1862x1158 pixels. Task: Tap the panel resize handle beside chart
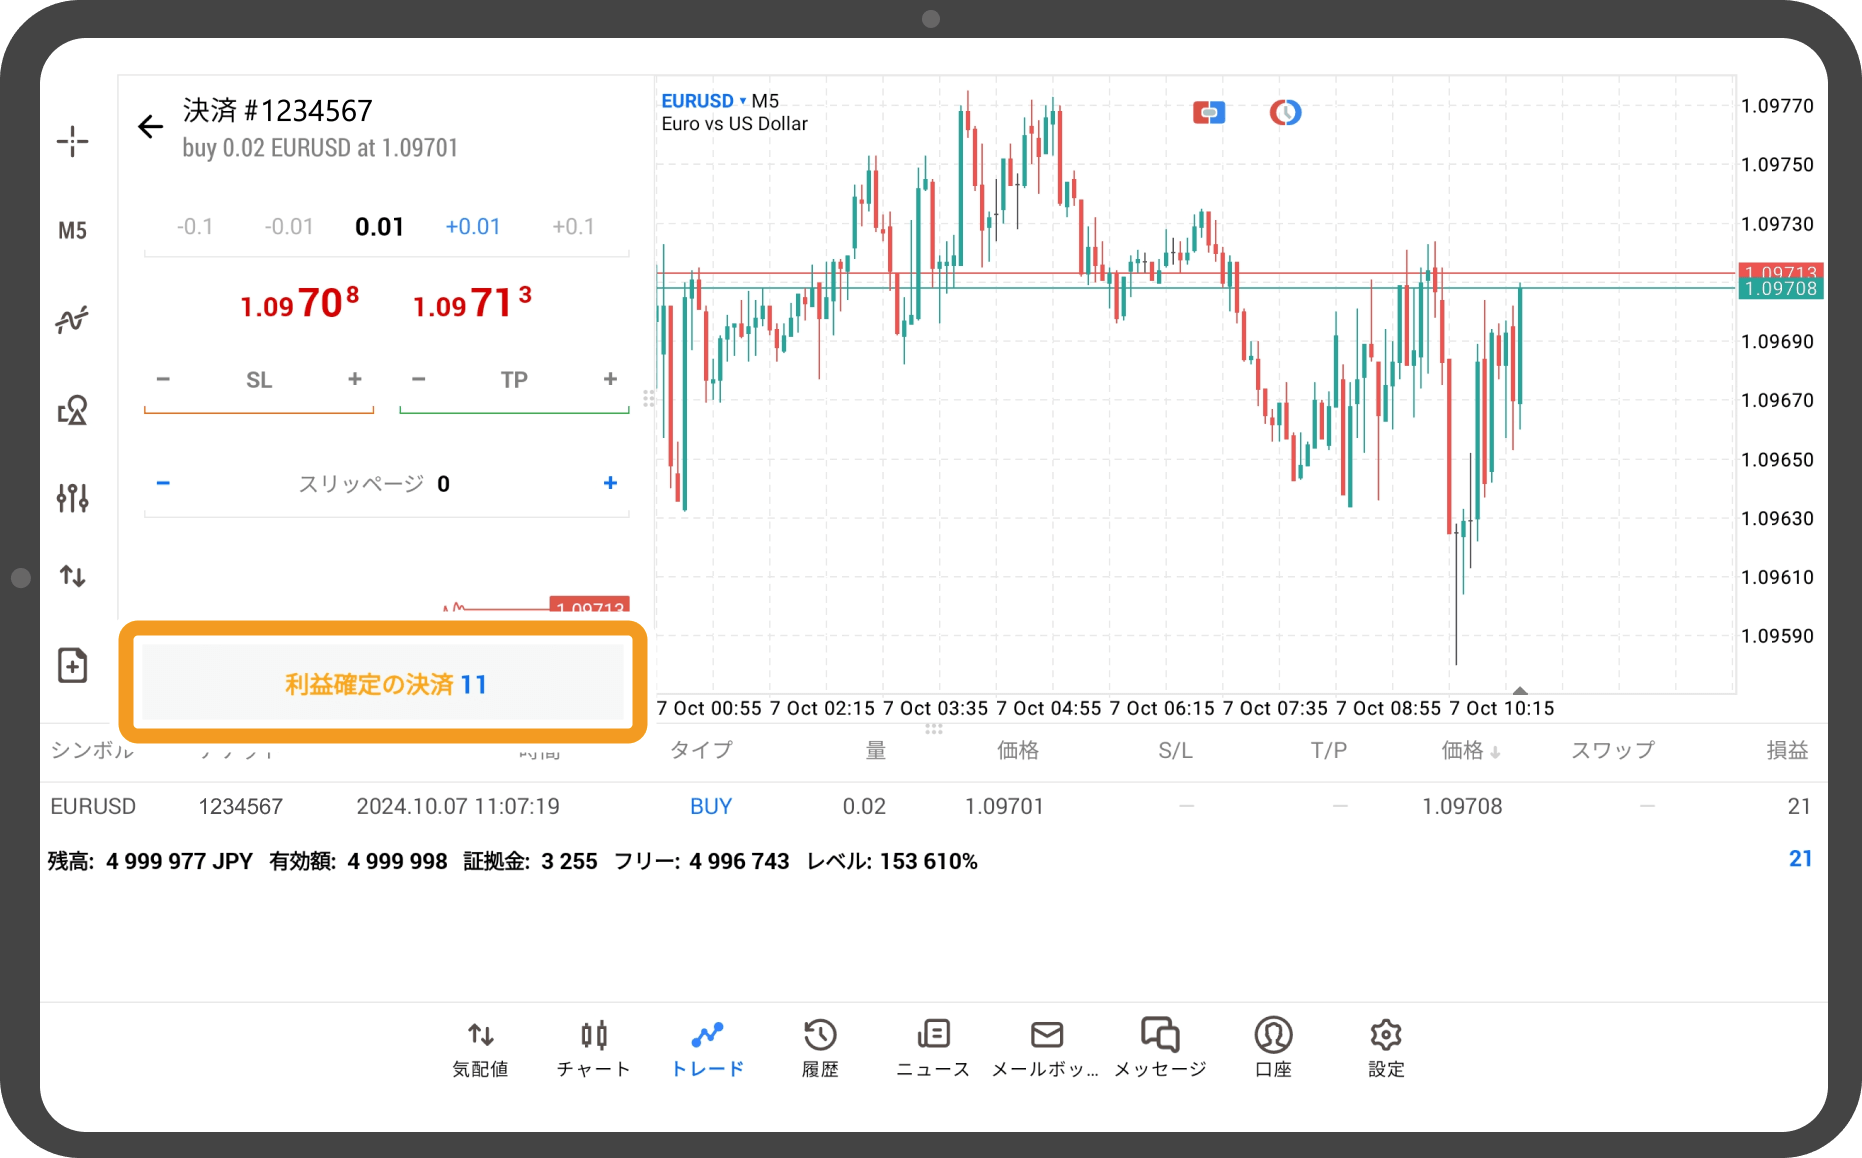(x=649, y=399)
